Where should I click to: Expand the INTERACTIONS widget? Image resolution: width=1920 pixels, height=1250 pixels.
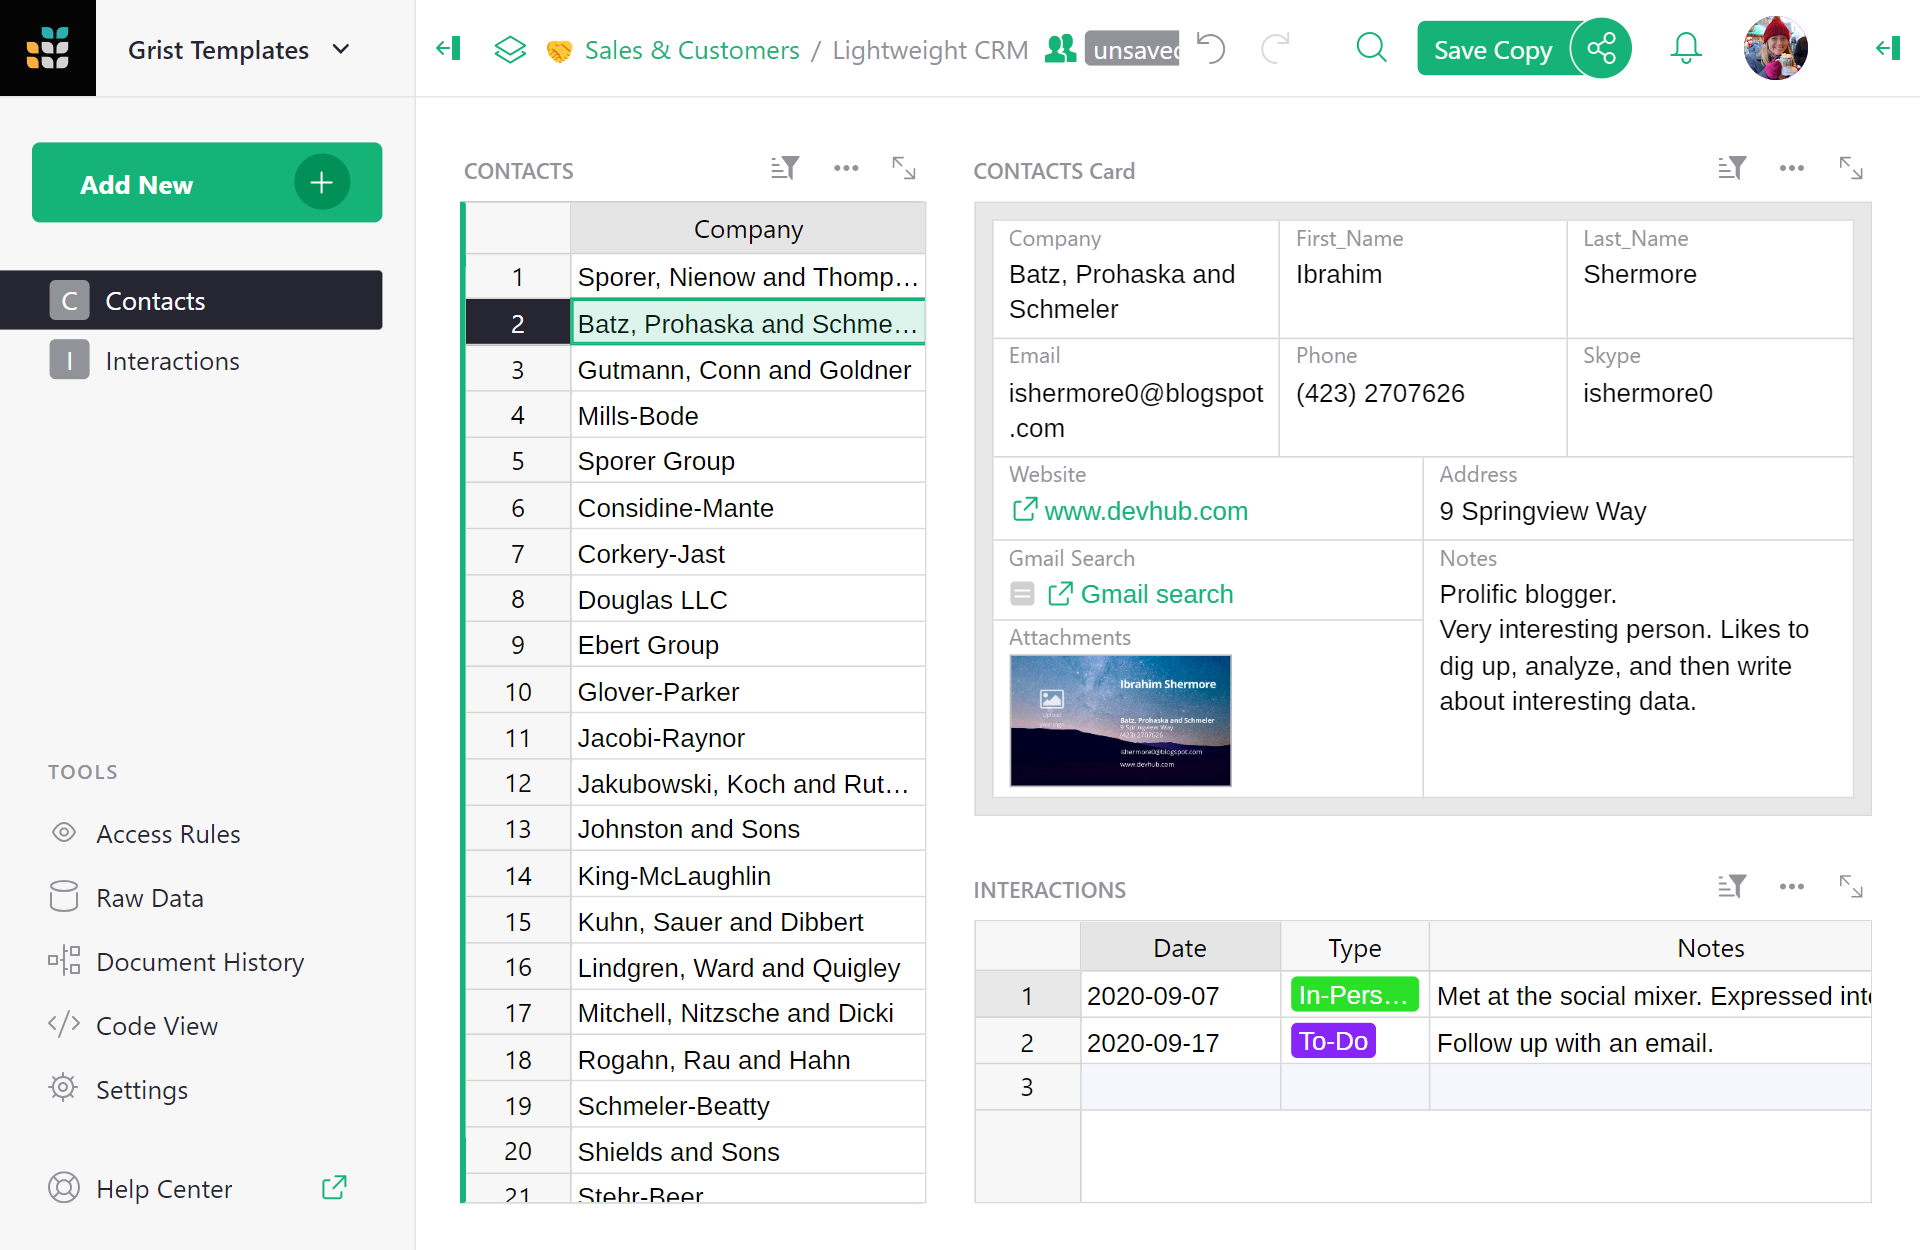pyautogui.click(x=1851, y=886)
